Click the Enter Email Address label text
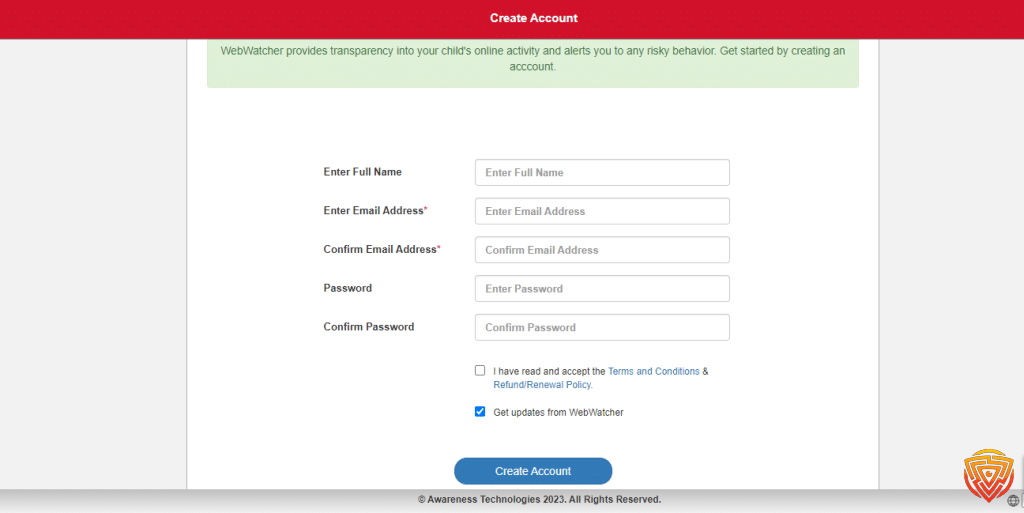The image size is (1024, 513). click(x=375, y=210)
